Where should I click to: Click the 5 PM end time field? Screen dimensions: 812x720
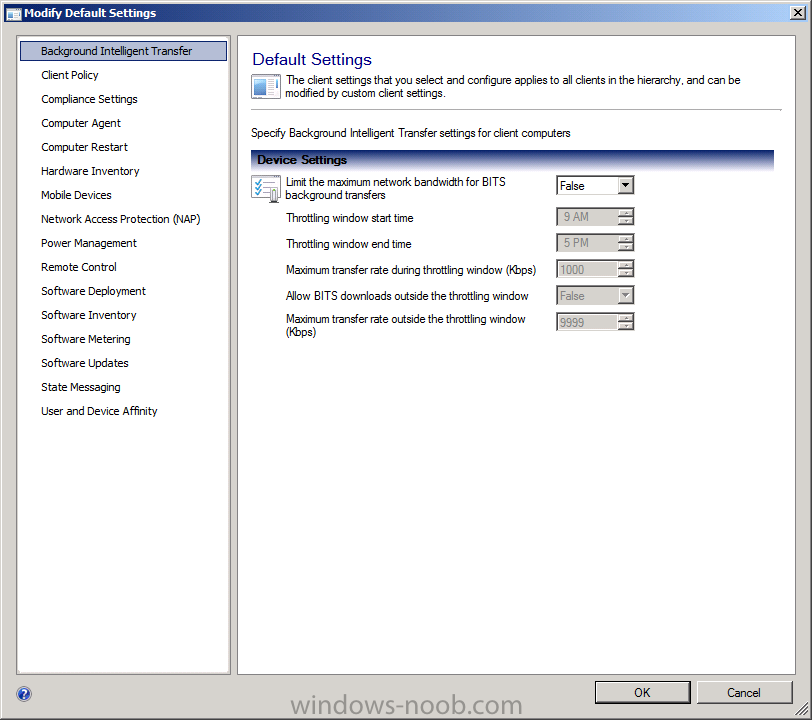tap(587, 243)
